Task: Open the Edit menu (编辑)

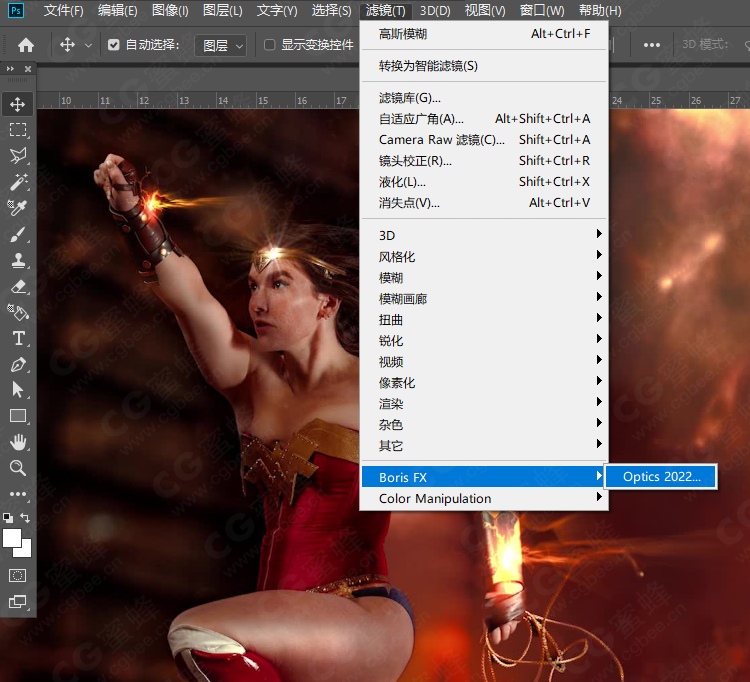Action: (x=117, y=10)
